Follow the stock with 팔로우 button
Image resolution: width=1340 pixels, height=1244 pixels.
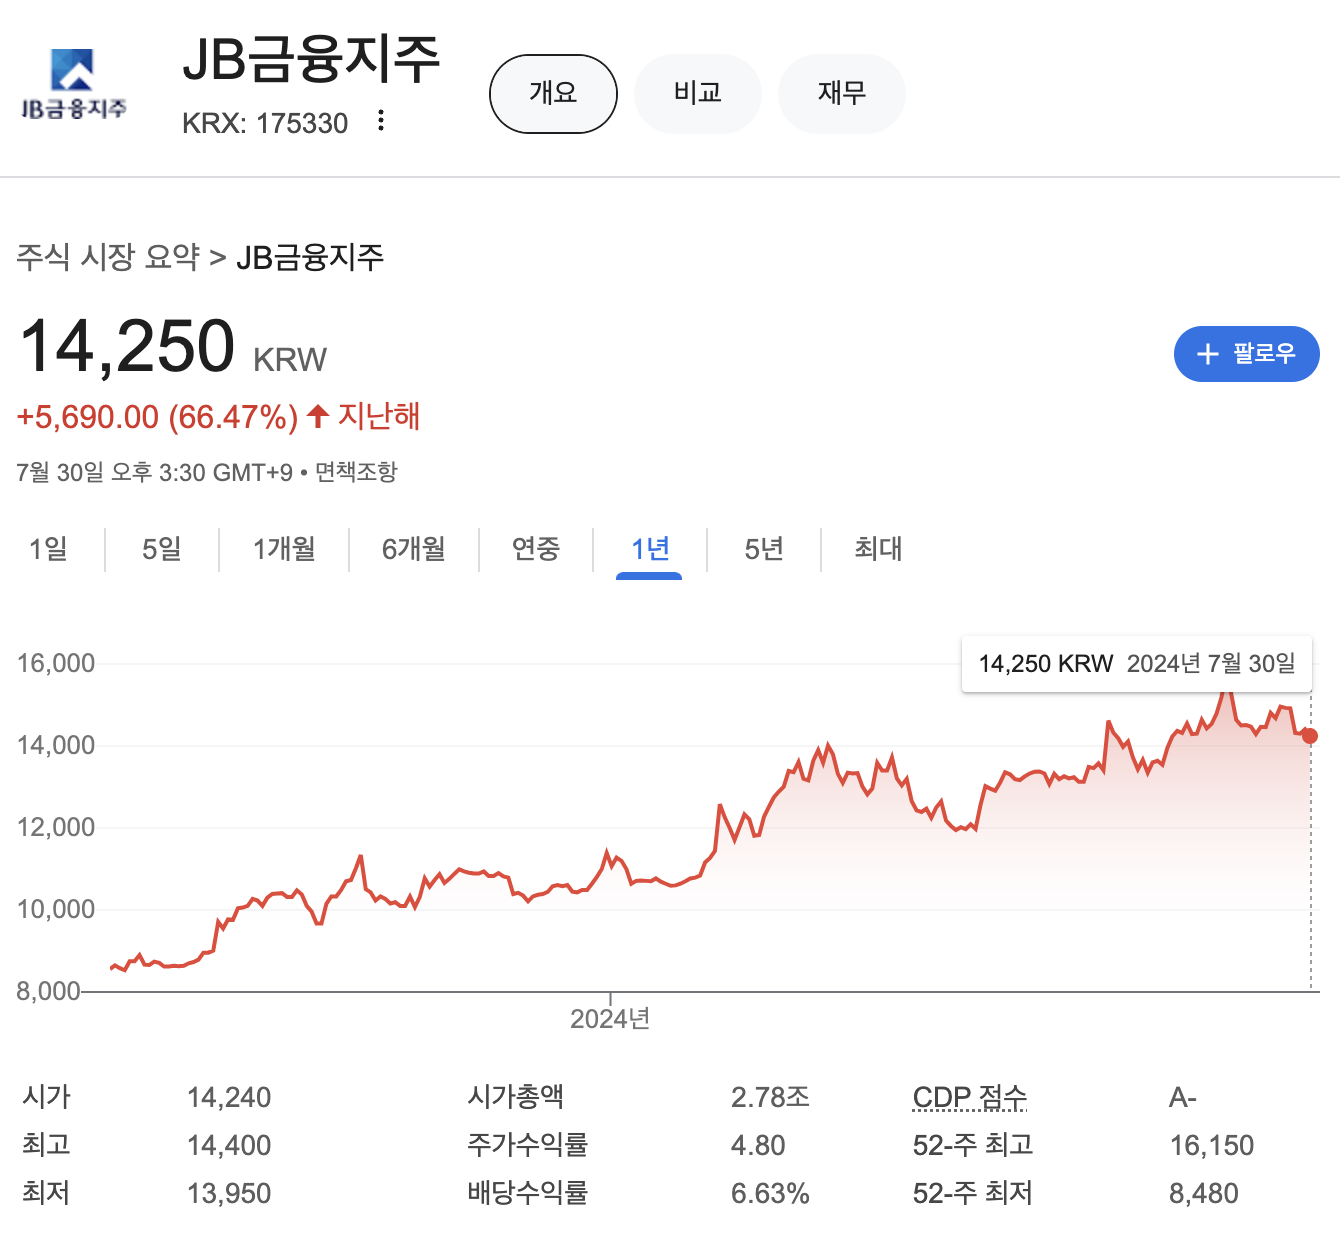(1247, 354)
